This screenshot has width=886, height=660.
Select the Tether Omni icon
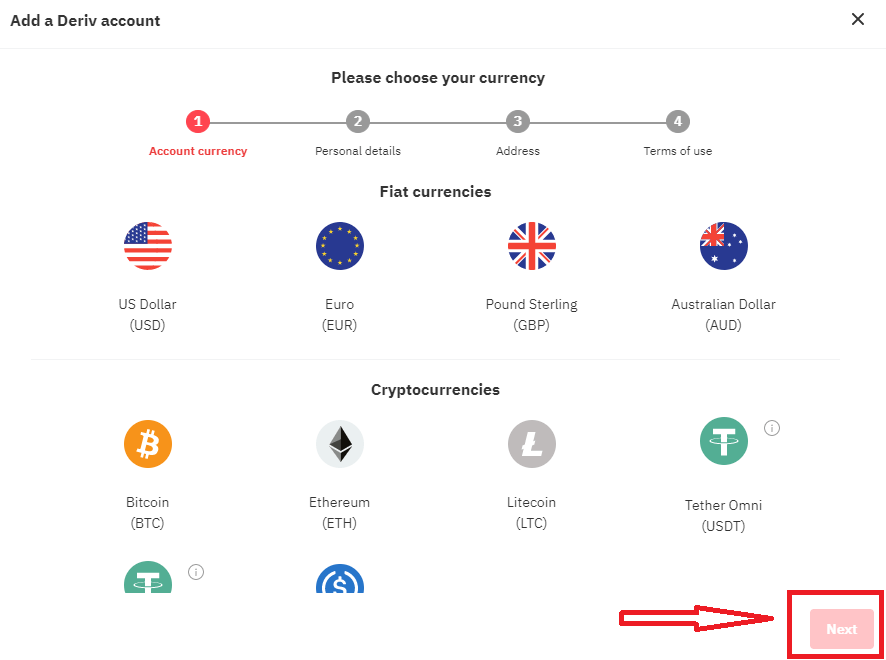tap(723, 441)
